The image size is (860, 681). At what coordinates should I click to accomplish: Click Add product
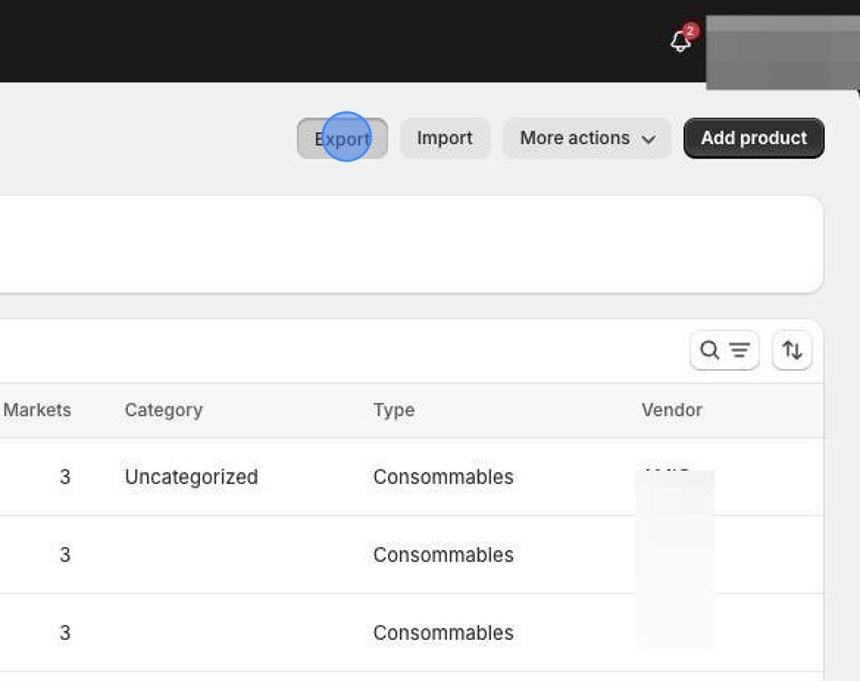[754, 138]
